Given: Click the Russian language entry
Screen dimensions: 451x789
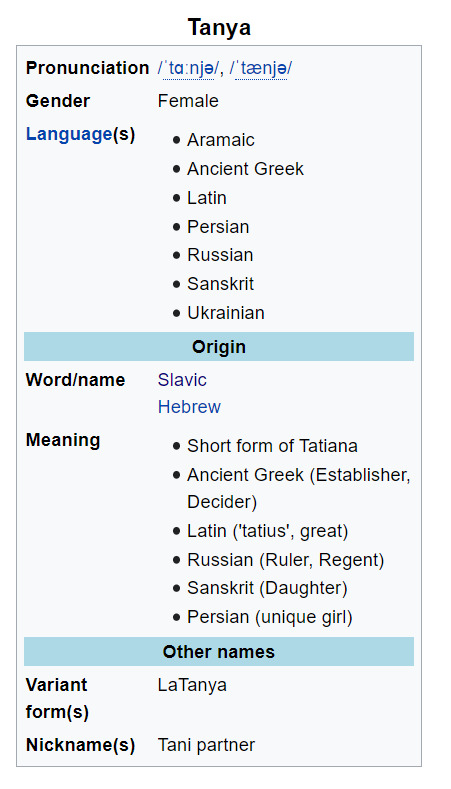Looking at the screenshot, I should click(x=220, y=255).
